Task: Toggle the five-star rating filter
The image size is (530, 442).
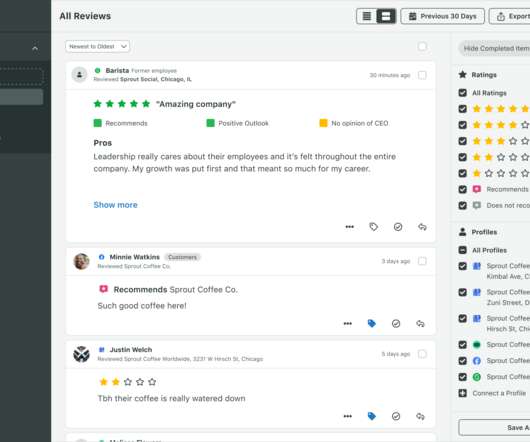Action: 462,109
